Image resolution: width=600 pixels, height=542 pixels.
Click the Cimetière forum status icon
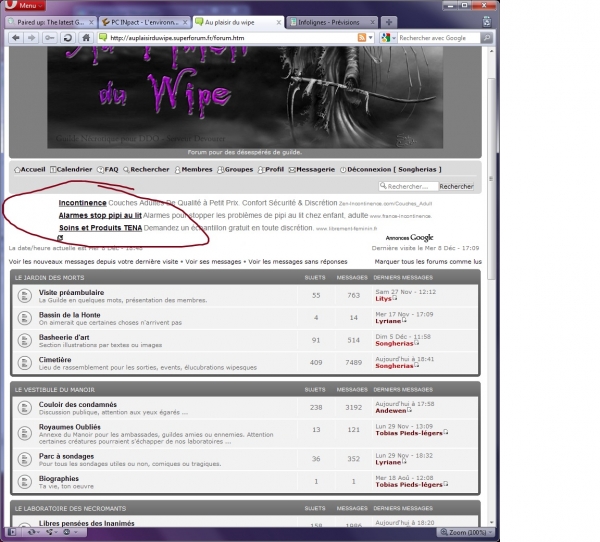pyautogui.click(x=25, y=363)
